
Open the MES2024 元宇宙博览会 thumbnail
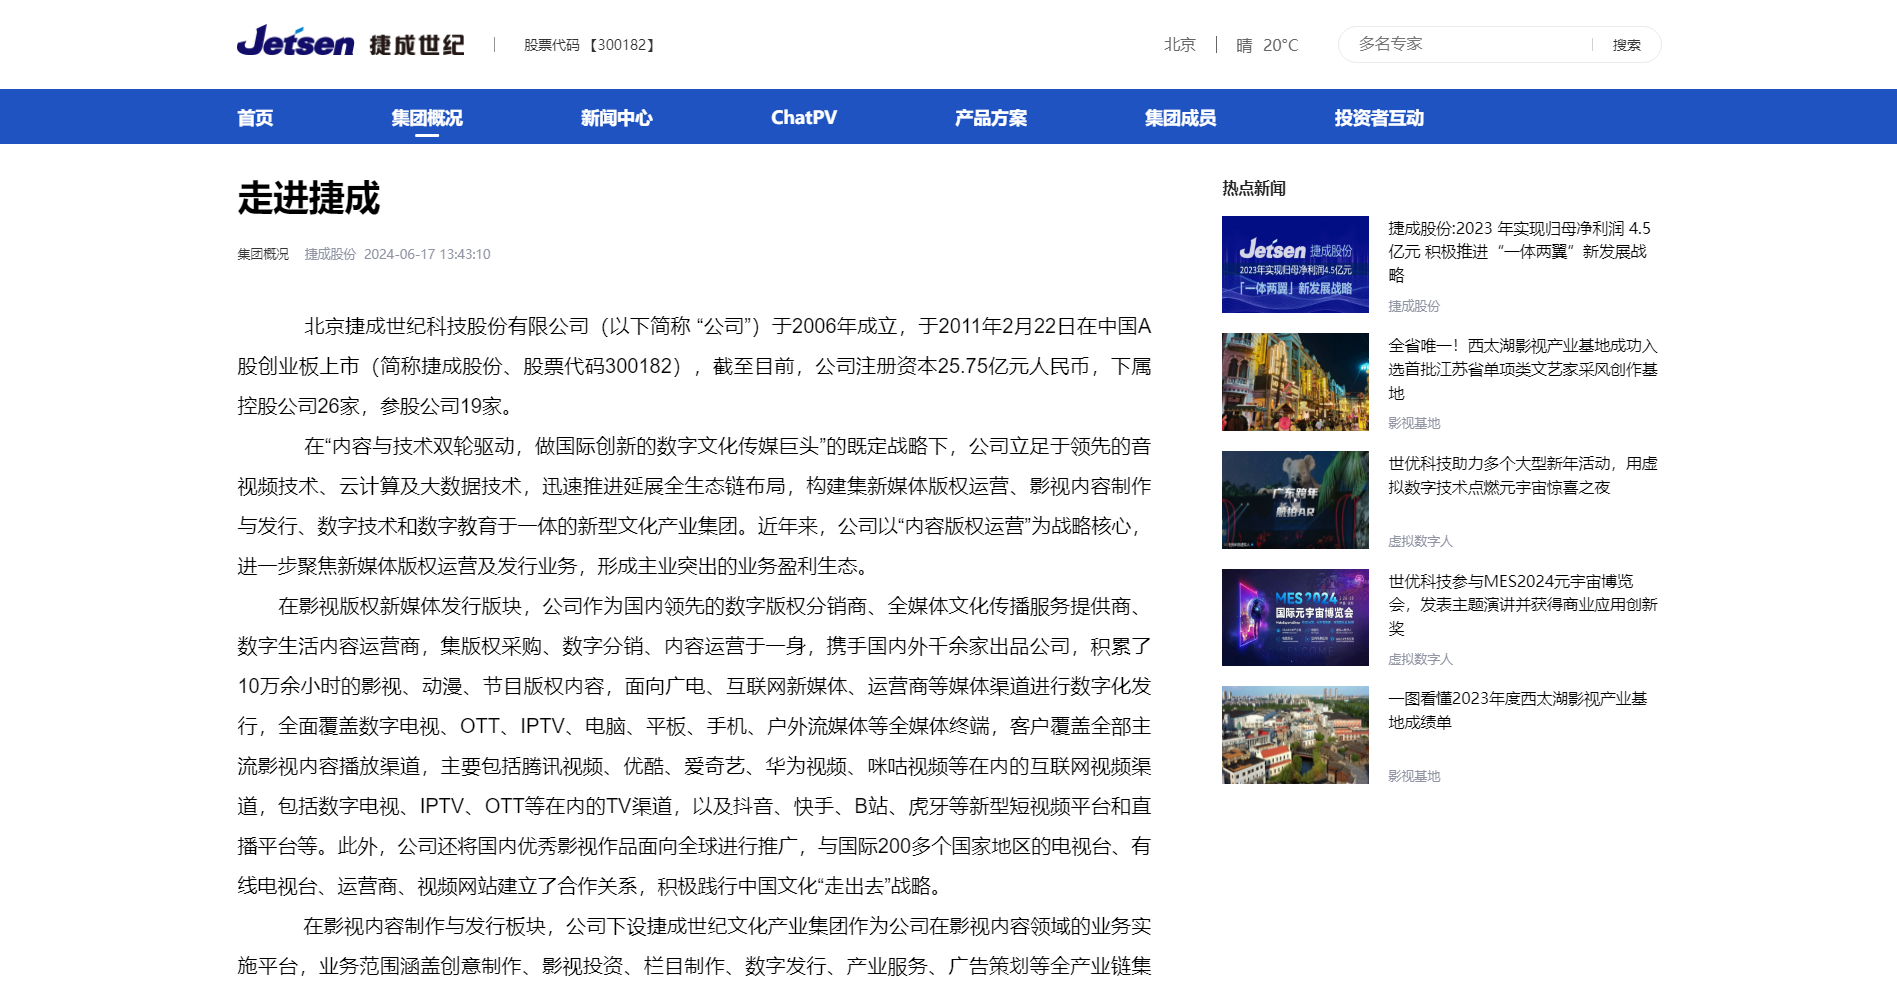(x=1295, y=617)
